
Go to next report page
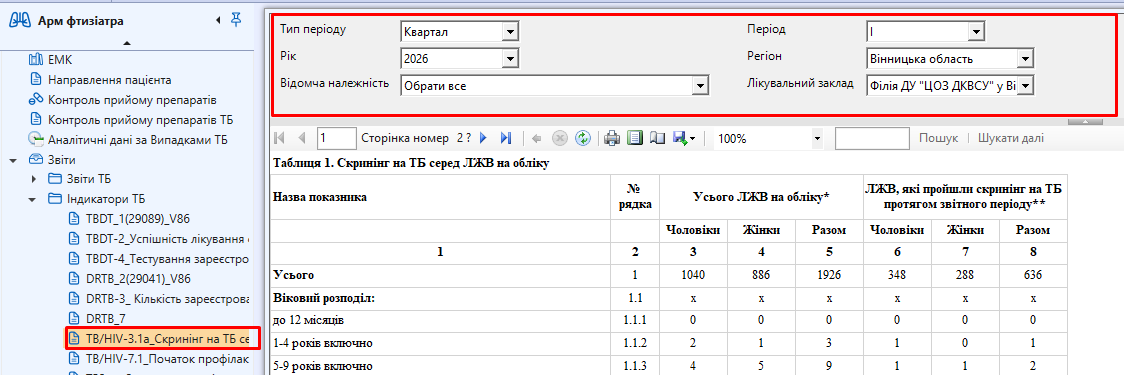(483, 138)
